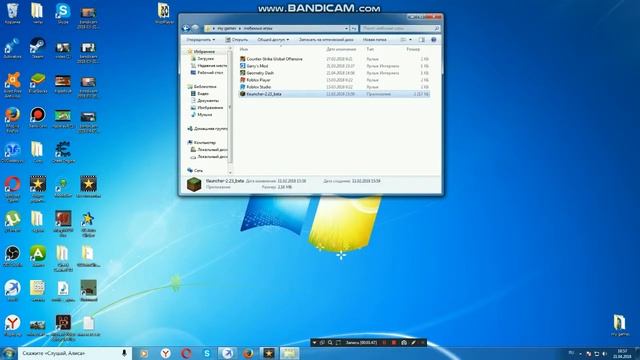
Task: Select Рабочий стол in navigation pane
Action: click(x=210, y=73)
